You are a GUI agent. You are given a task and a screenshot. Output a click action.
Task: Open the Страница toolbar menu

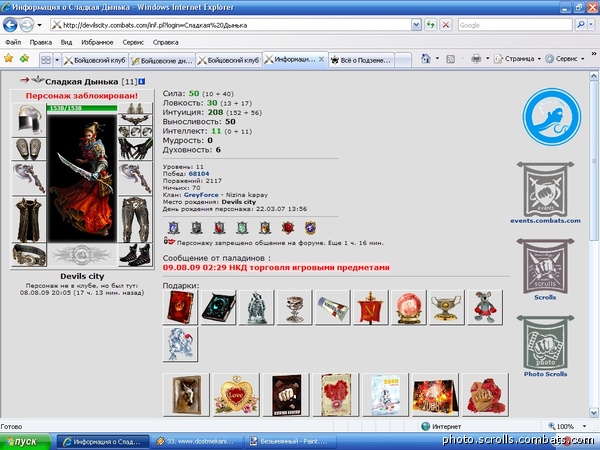pos(517,59)
